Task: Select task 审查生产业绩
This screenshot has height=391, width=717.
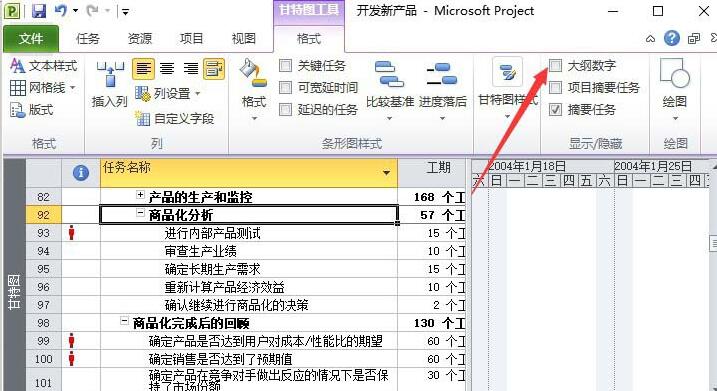Action: click(200, 251)
